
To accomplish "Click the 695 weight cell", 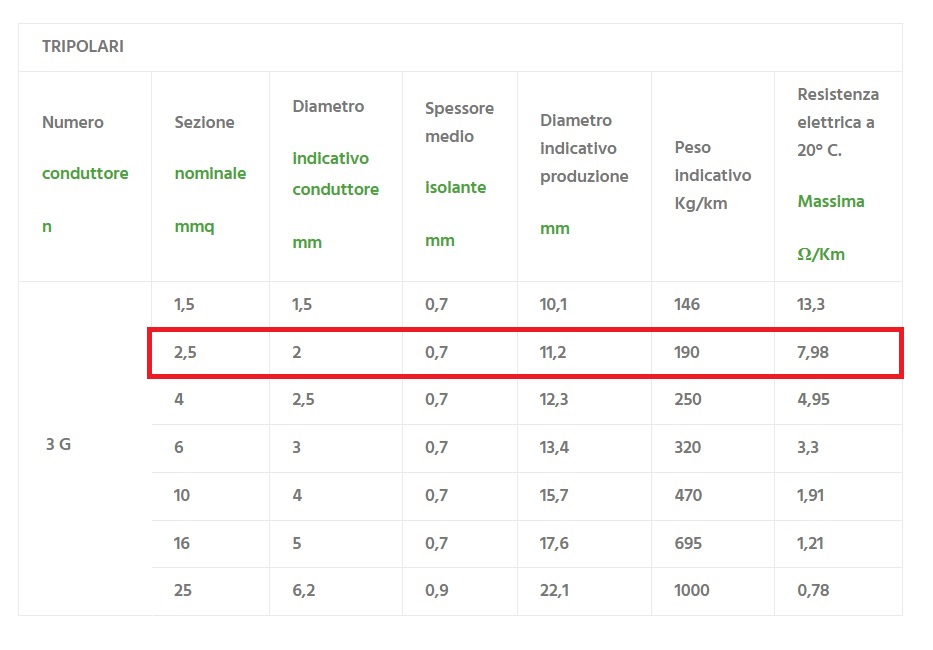I will pos(687,544).
